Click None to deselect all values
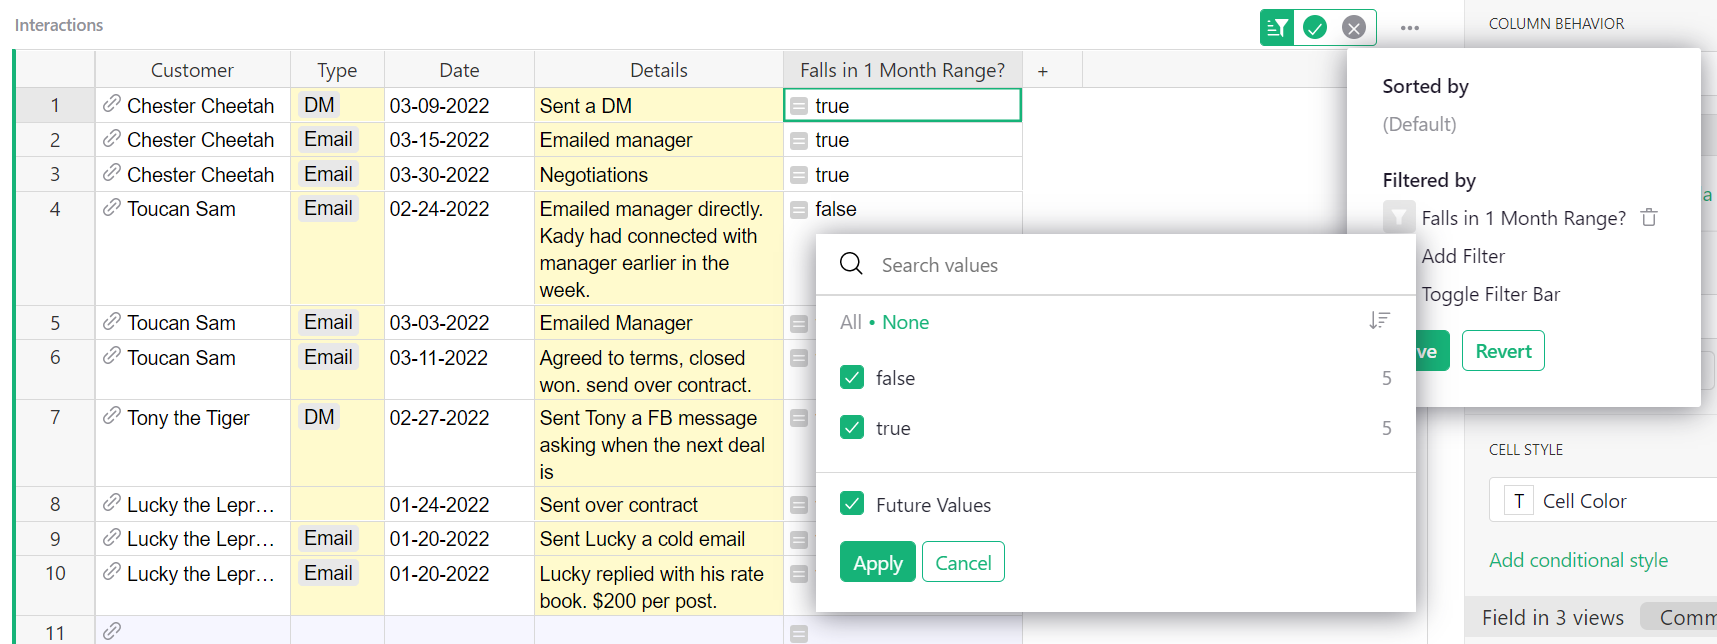 coord(905,322)
